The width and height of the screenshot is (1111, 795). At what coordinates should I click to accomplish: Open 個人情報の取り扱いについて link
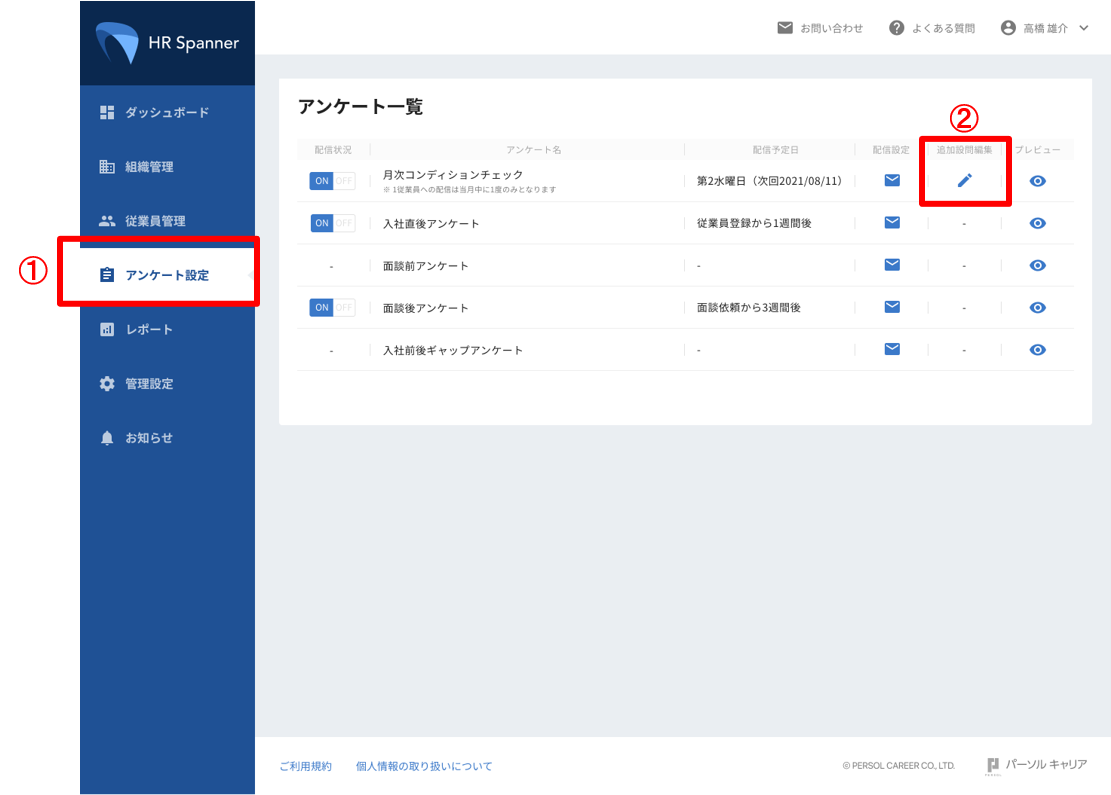[424, 766]
